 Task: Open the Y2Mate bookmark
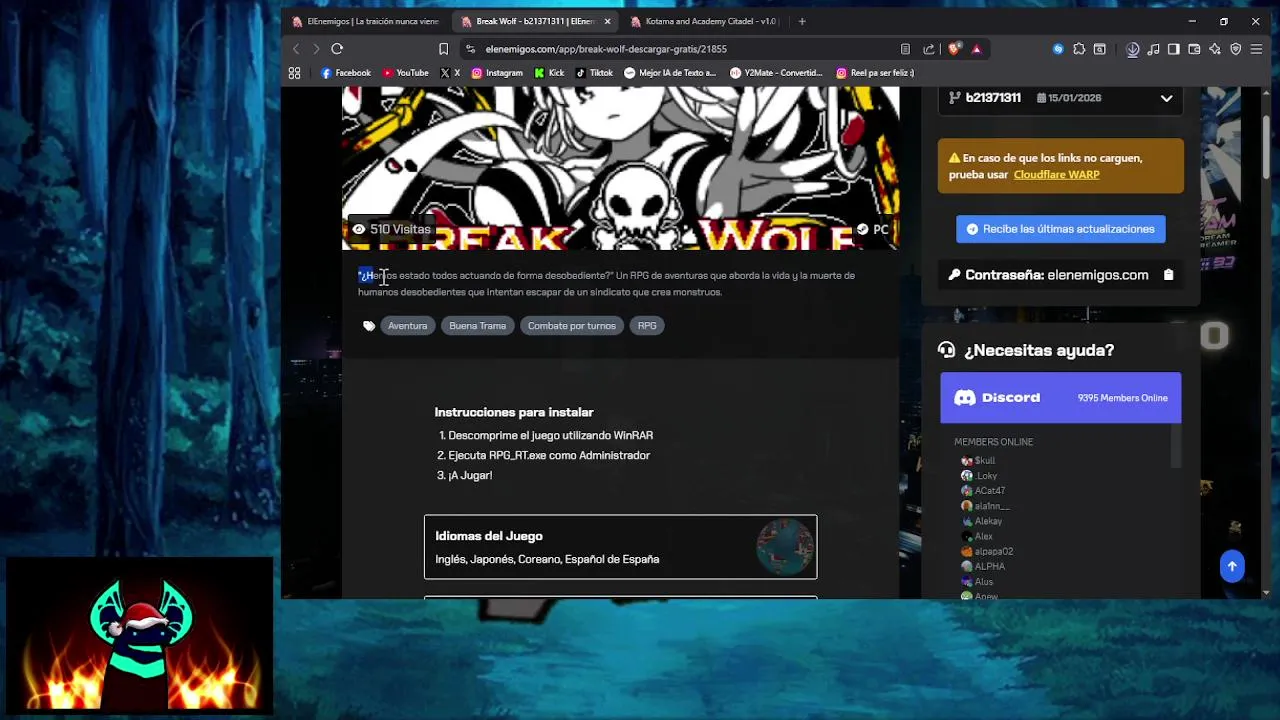(776, 73)
